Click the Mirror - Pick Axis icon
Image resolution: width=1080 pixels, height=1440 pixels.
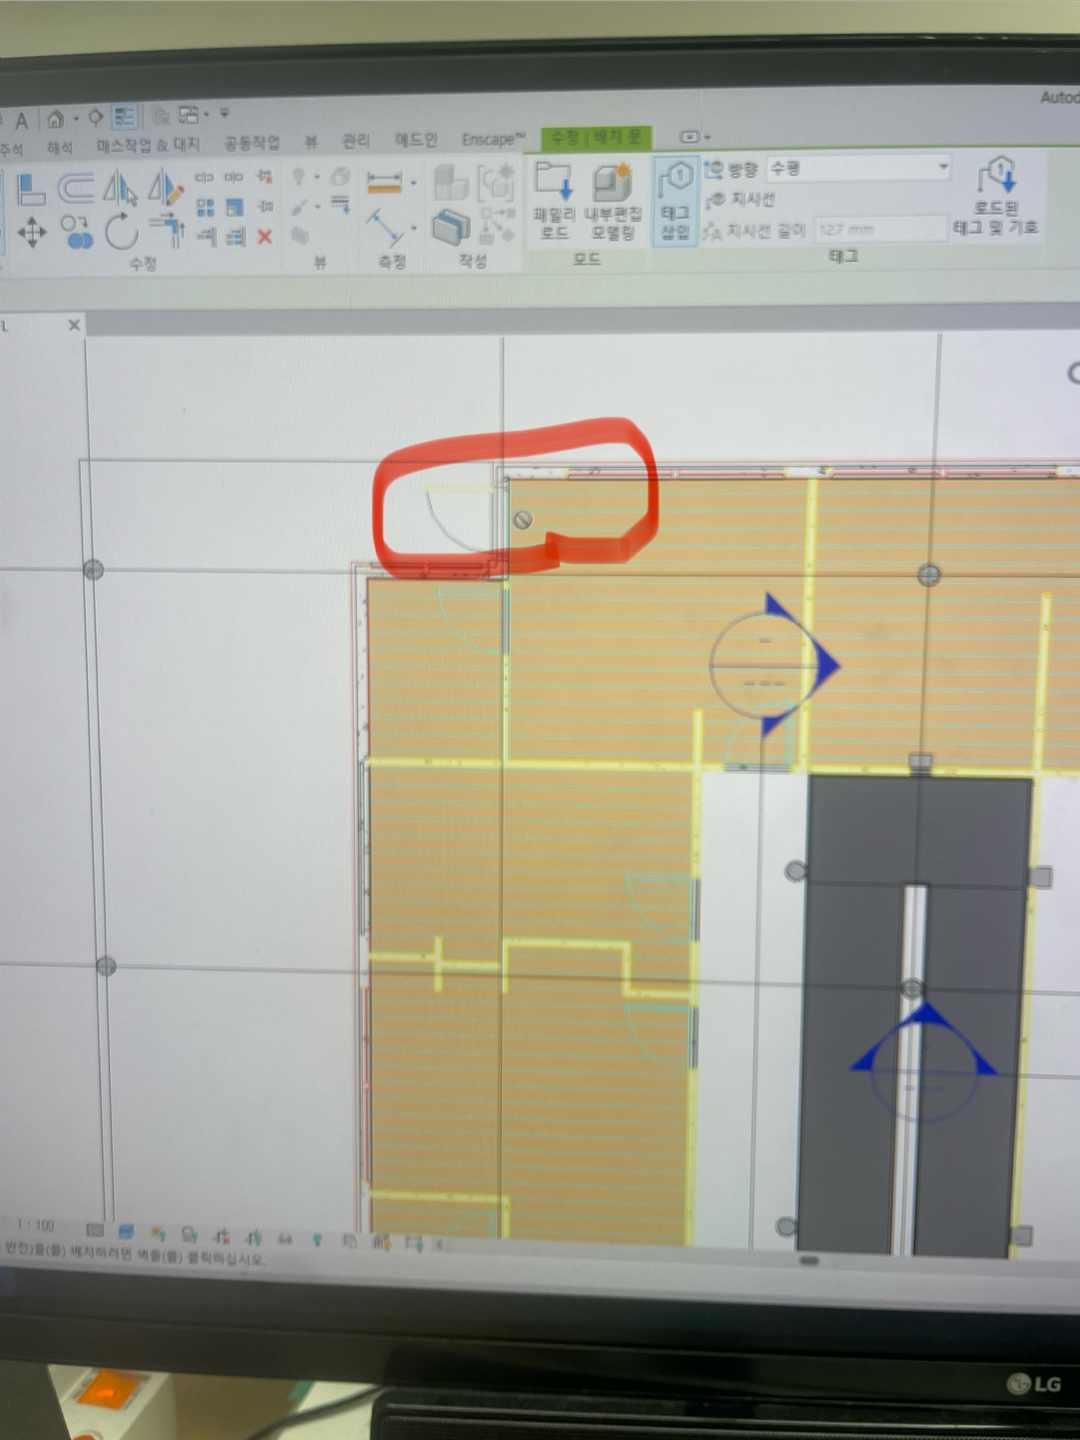120,188
